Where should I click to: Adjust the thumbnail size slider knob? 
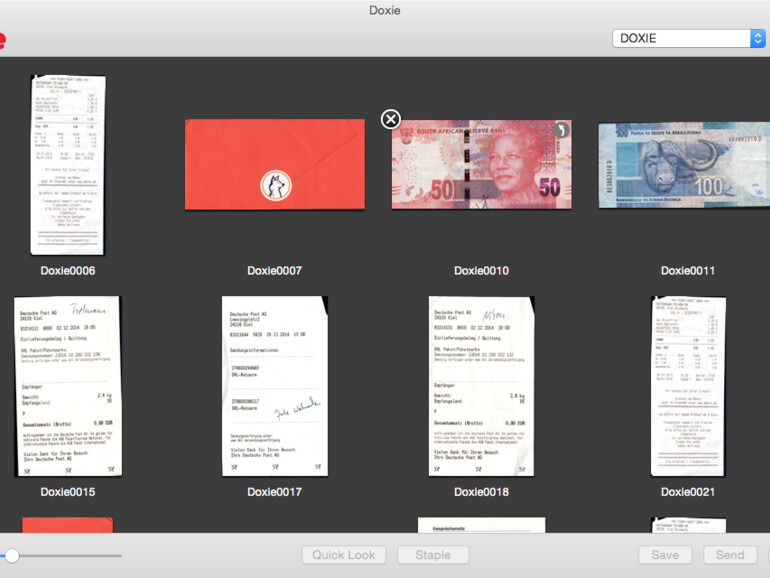pos(12,555)
